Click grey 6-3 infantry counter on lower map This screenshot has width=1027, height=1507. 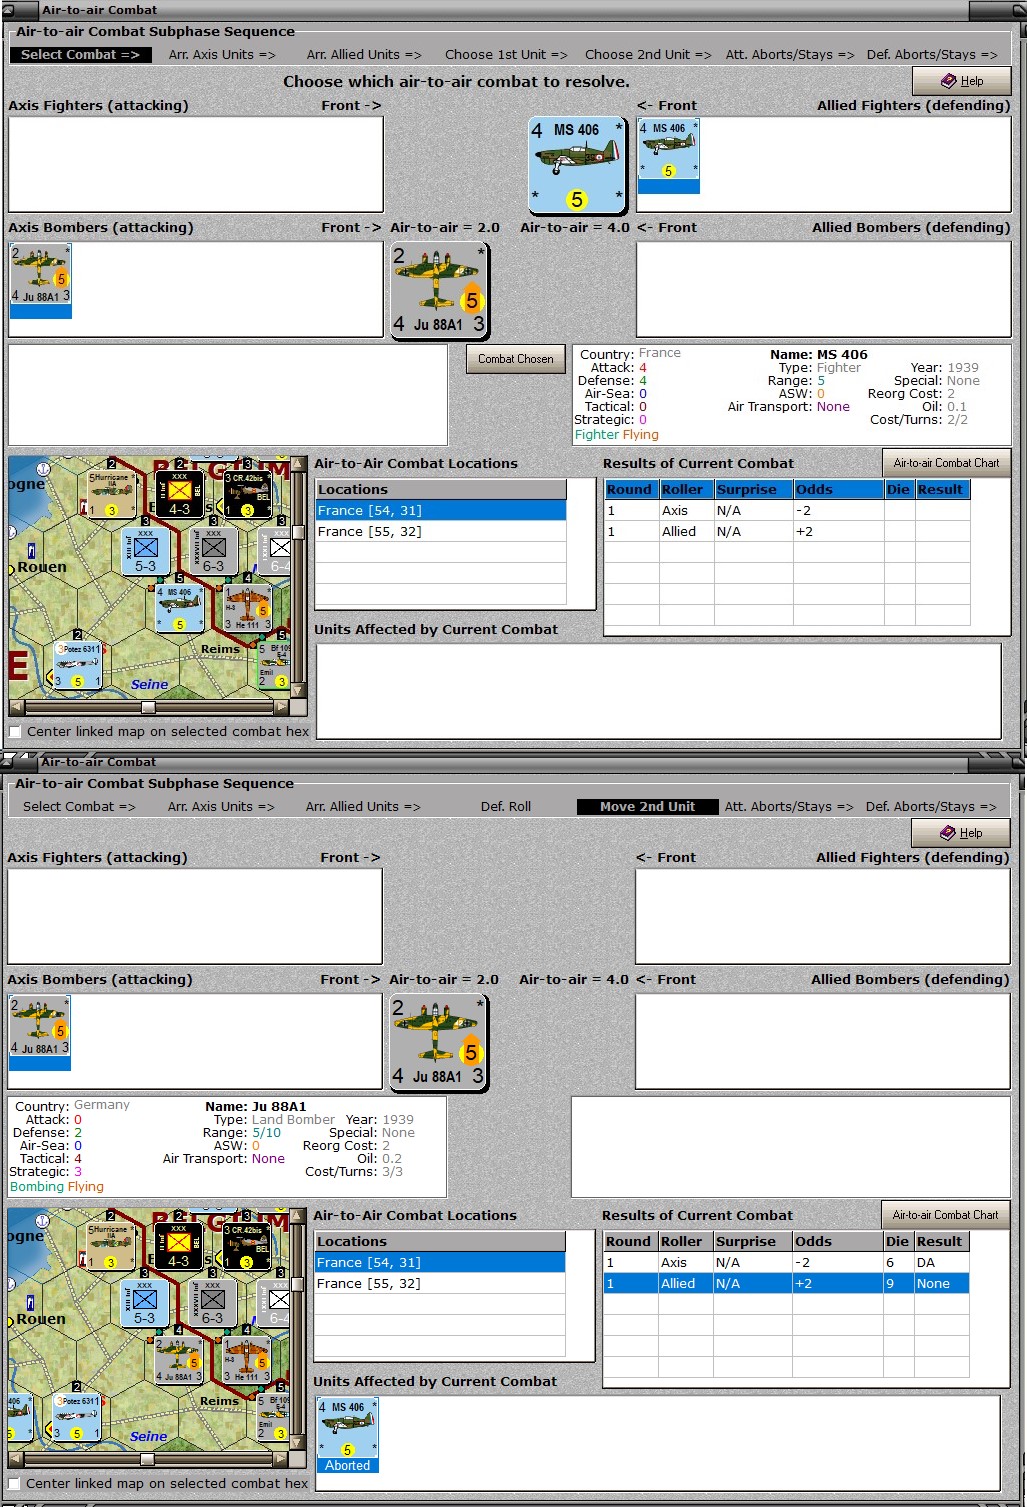[x=212, y=1303]
